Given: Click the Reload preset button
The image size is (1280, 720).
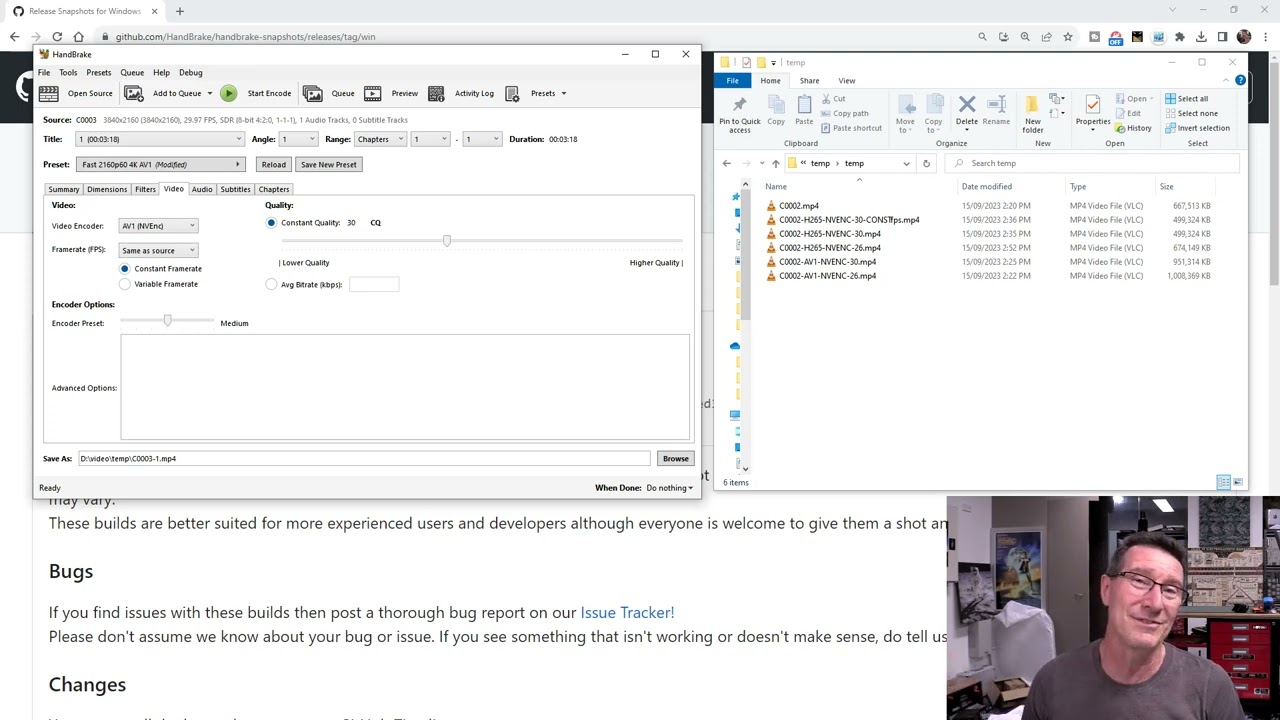Looking at the screenshot, I should tap(274, 165).
